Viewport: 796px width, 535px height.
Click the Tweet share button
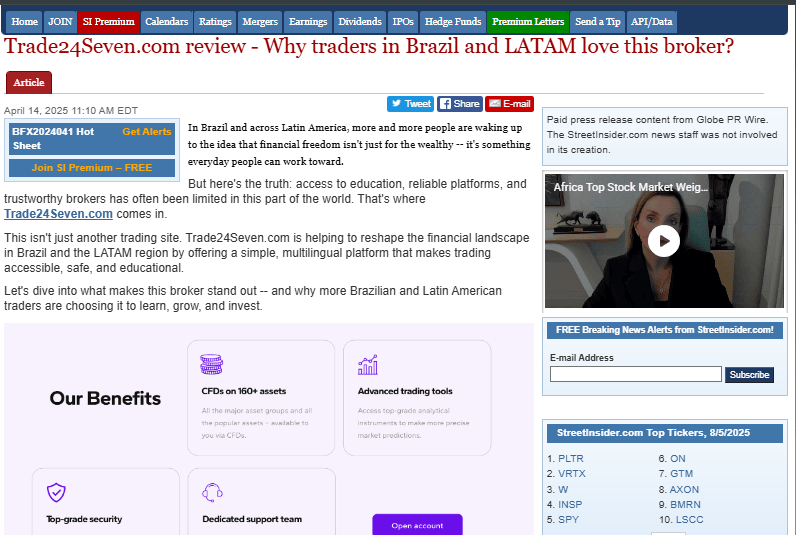pos(410,104)
